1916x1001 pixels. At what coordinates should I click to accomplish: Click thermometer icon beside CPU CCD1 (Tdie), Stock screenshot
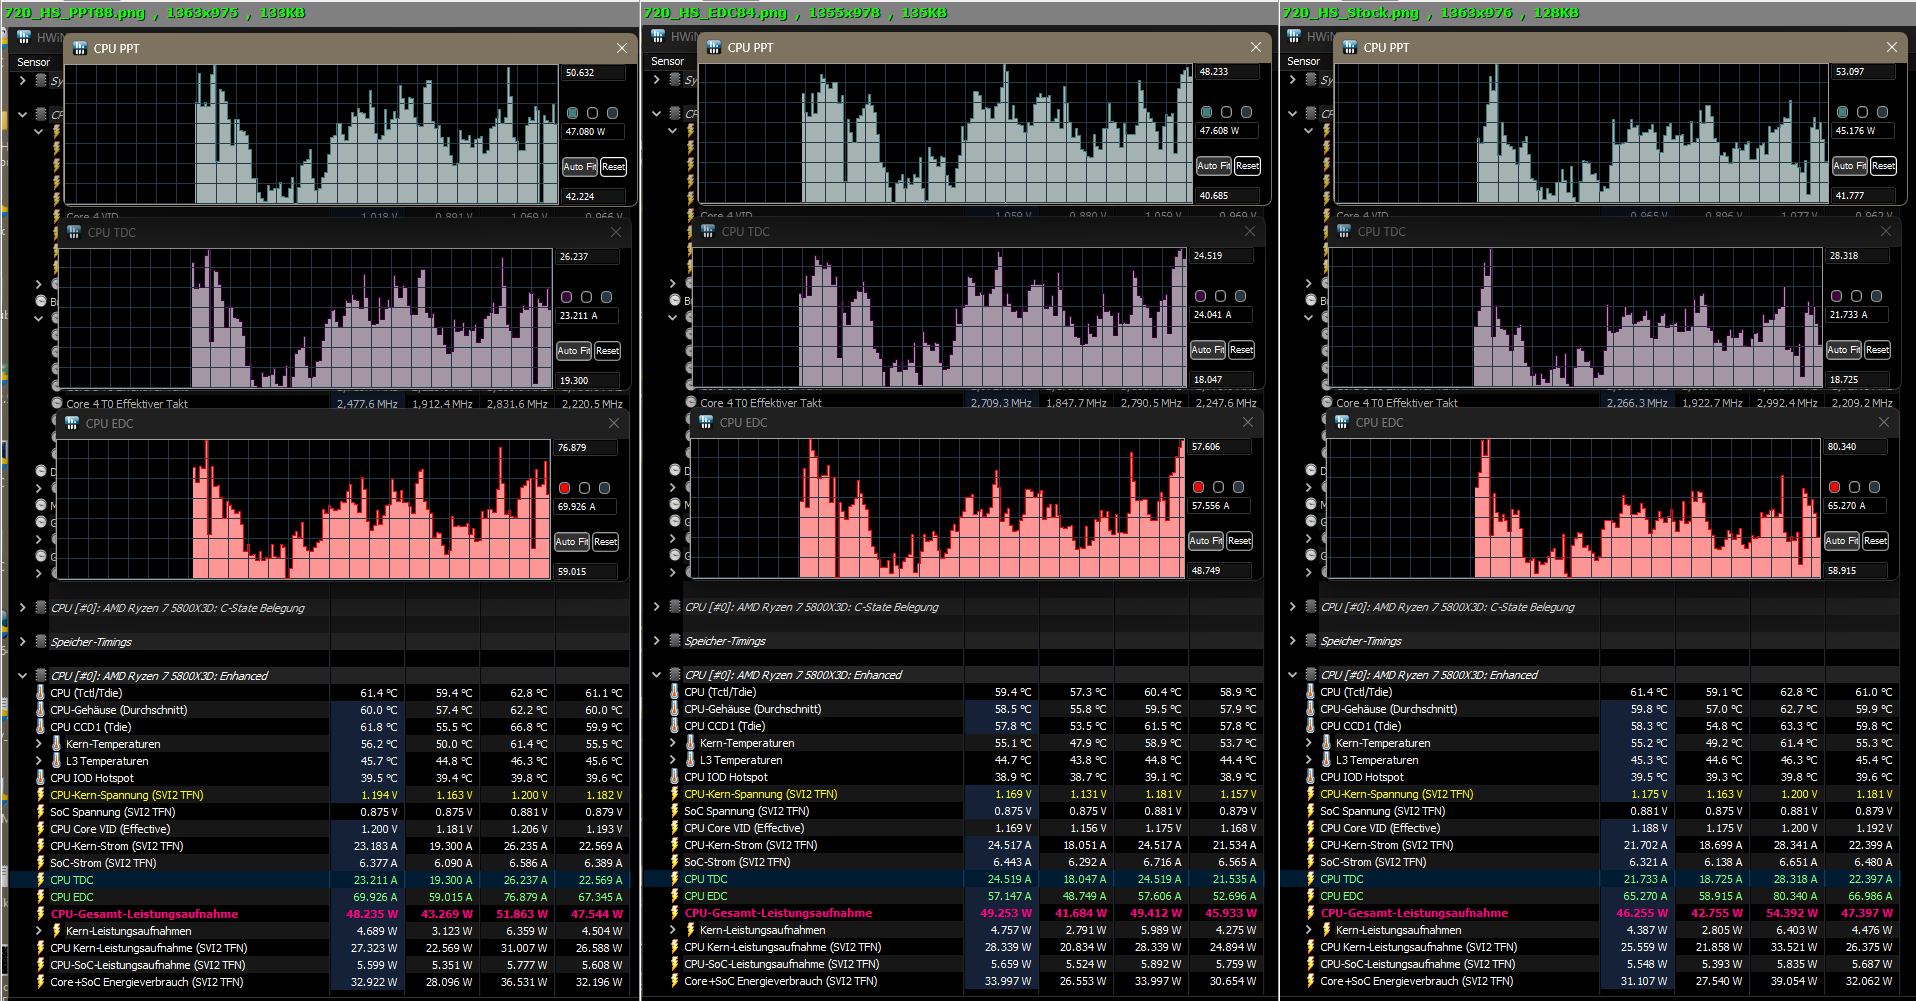click(1311, 726)
